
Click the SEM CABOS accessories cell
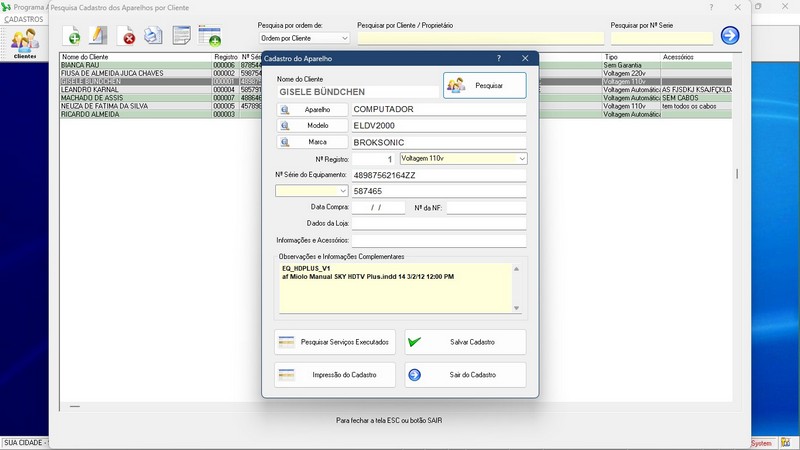[x=696, y=98]
